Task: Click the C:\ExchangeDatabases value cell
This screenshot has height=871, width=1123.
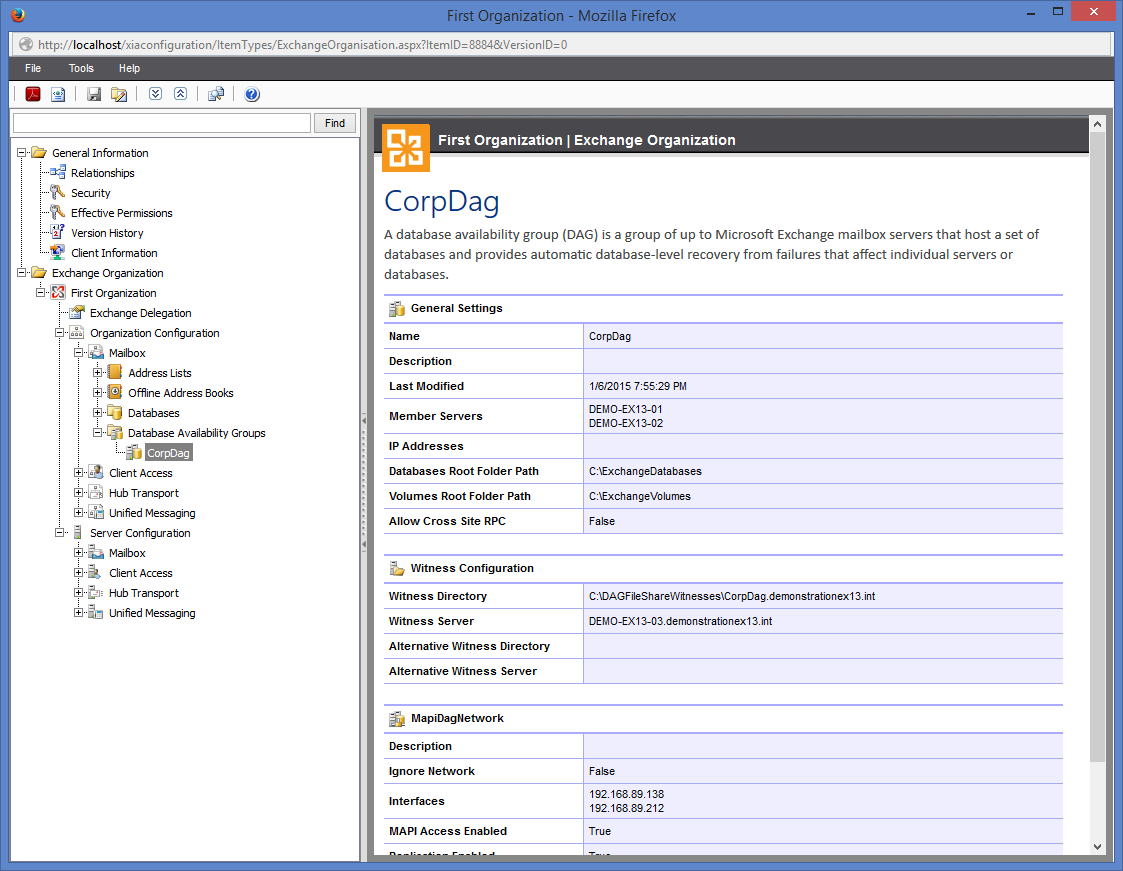Action: [x=823, y=471]
